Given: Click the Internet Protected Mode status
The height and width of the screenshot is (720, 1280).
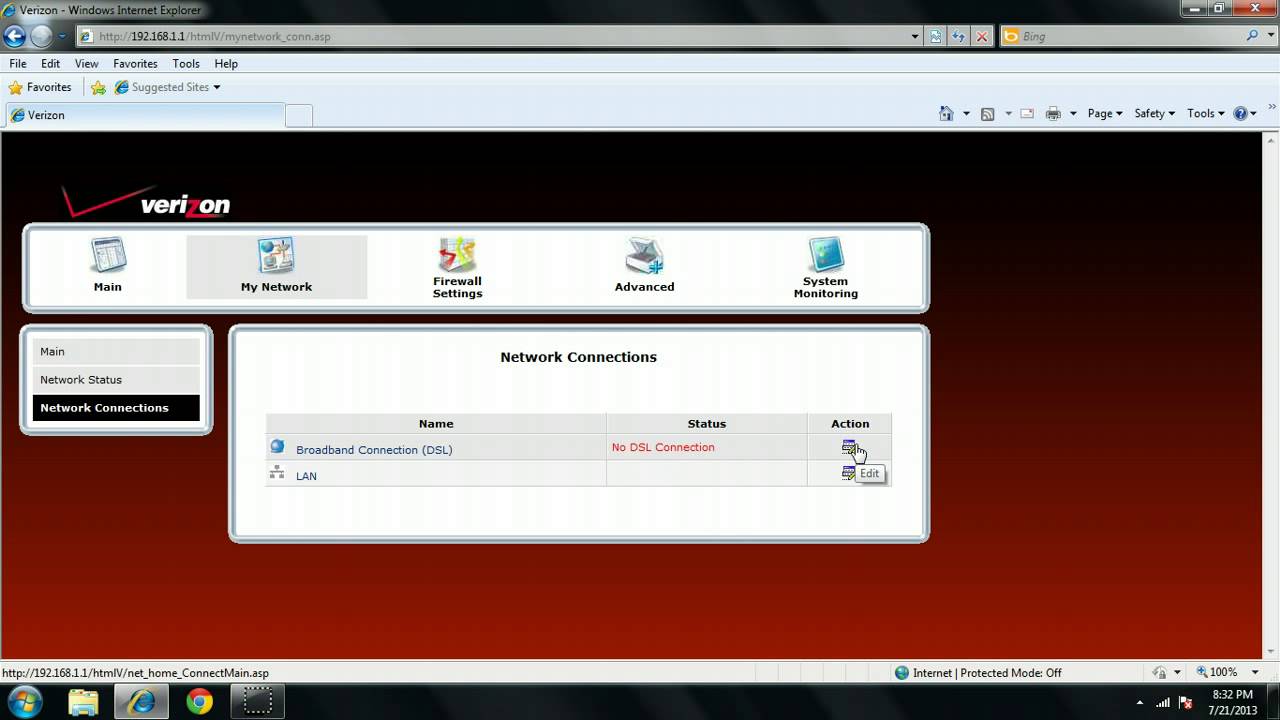Looking at the screenshot, I should [978, 673].
